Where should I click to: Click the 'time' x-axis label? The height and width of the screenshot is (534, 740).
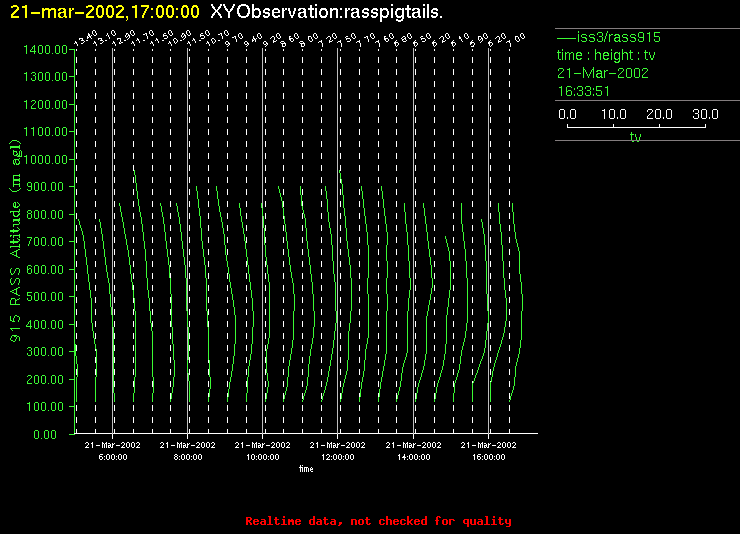[306, 468]
